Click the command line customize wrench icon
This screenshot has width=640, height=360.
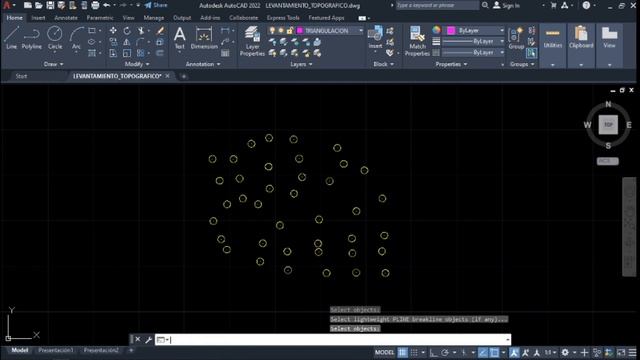click(x=149, y=340)
